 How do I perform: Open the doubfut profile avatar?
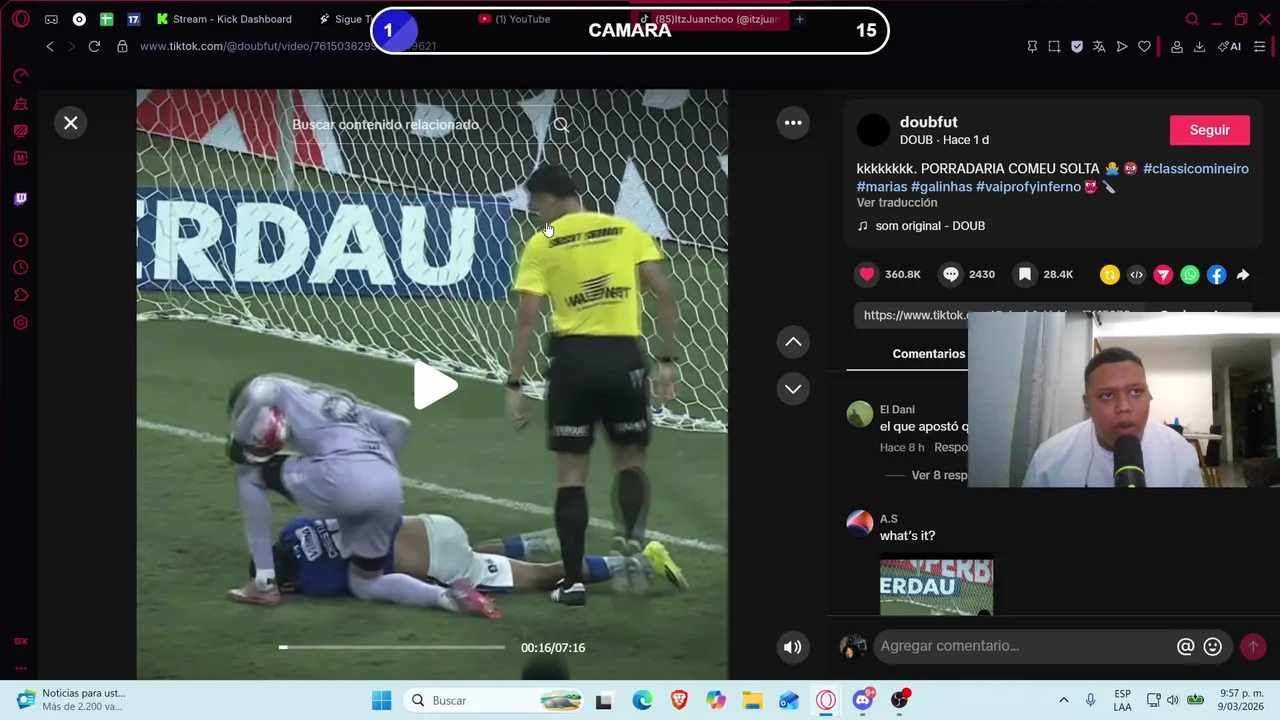point(873,130)
